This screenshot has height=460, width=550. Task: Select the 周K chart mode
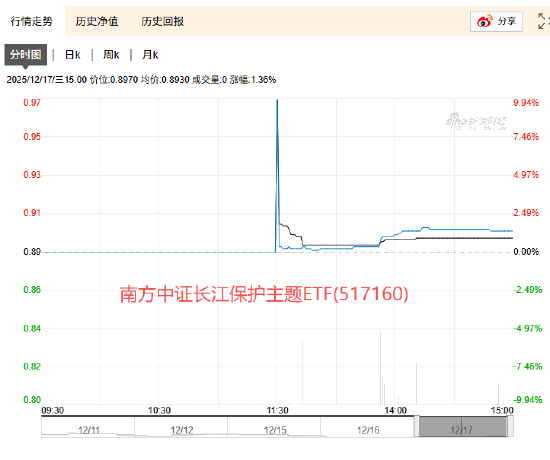click(x=111, y=55)
